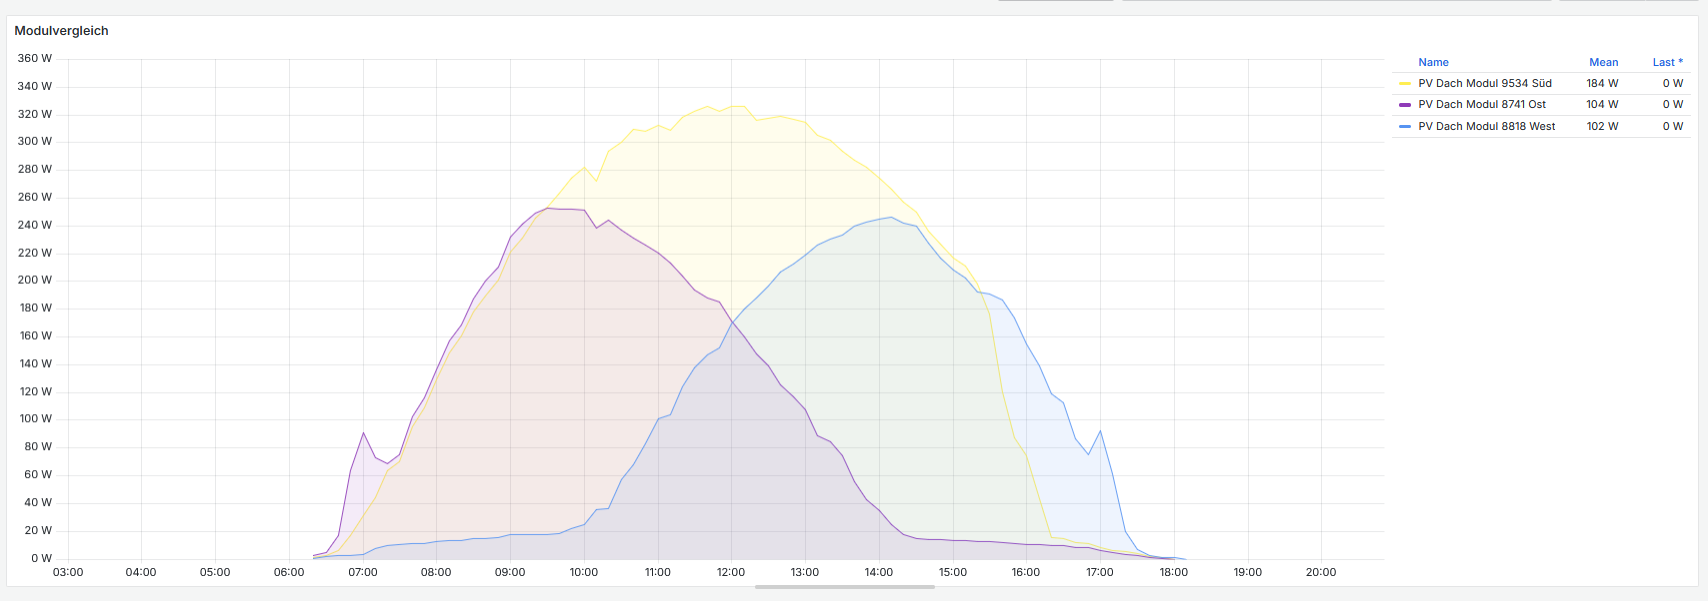Click the 184 W mean value

(1602, 84)
